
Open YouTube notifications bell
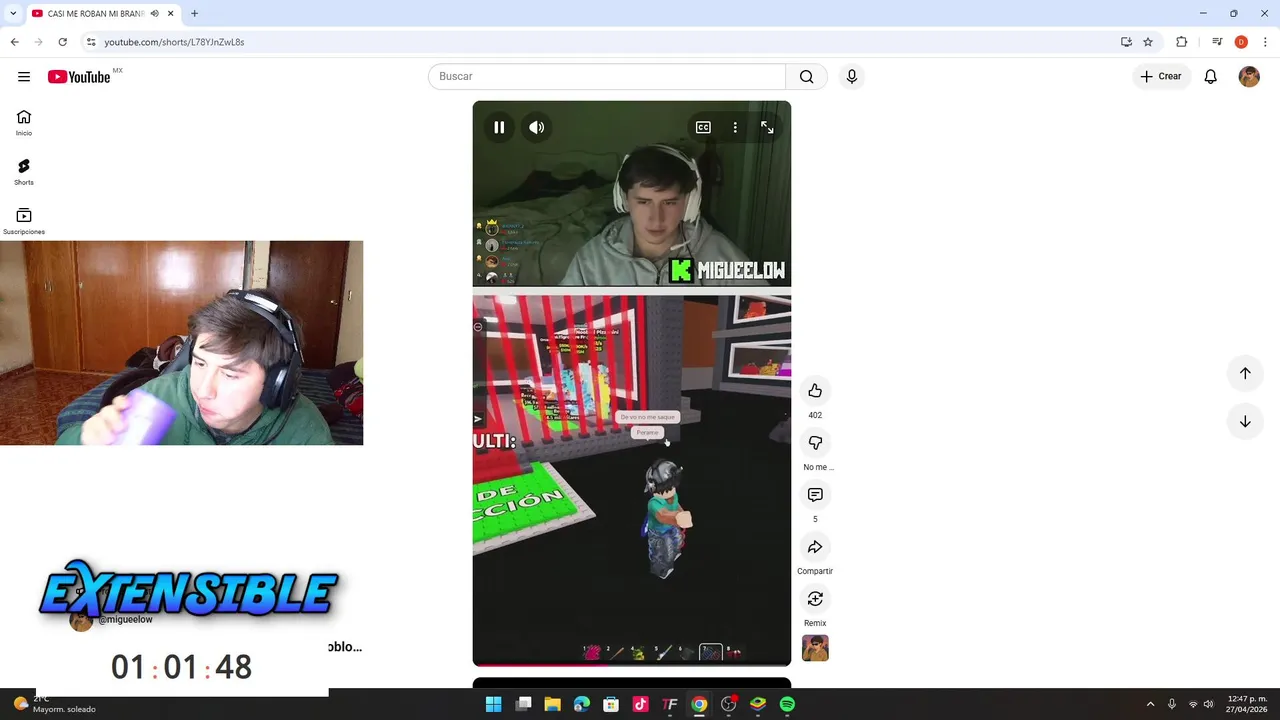[x=1210, y=76]
